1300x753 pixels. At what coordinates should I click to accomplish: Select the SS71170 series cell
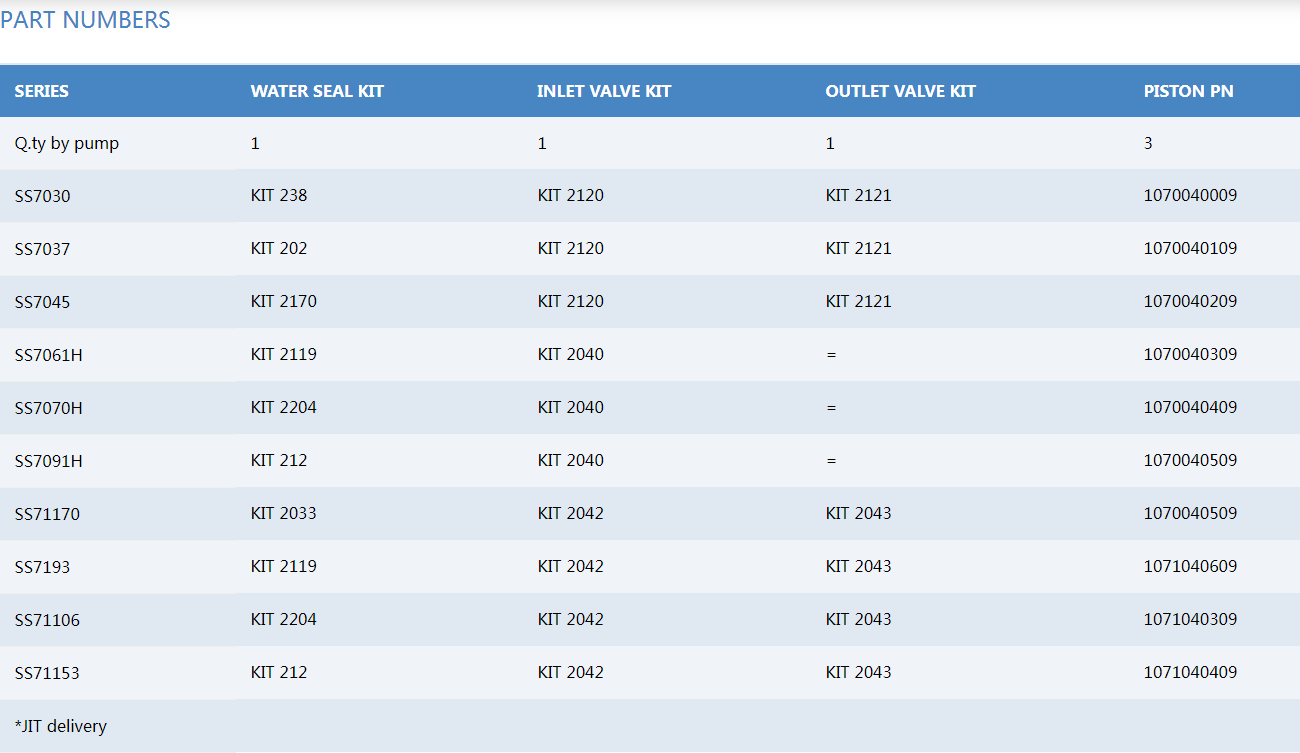[47, 514]
